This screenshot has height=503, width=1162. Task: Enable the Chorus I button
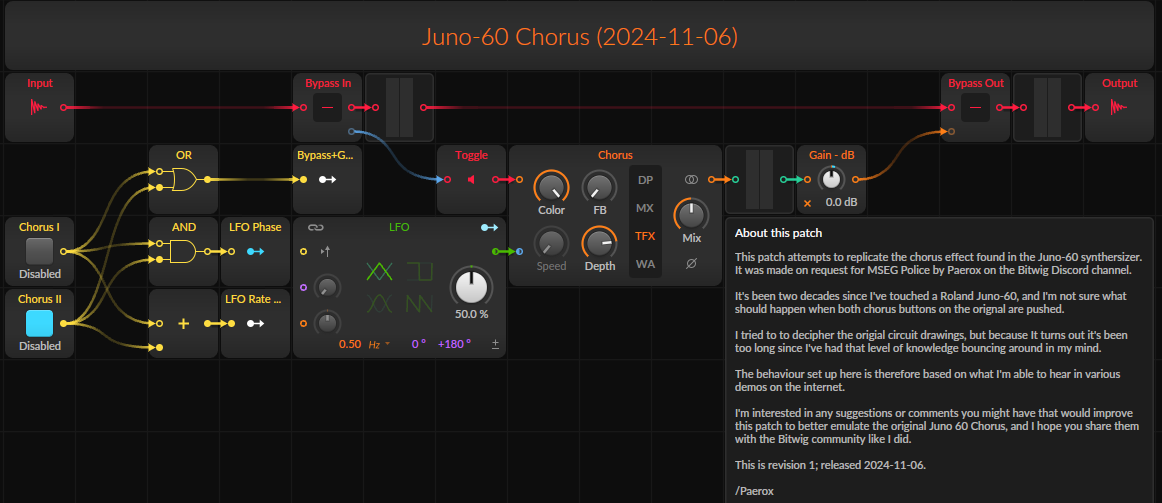[40, 250]
